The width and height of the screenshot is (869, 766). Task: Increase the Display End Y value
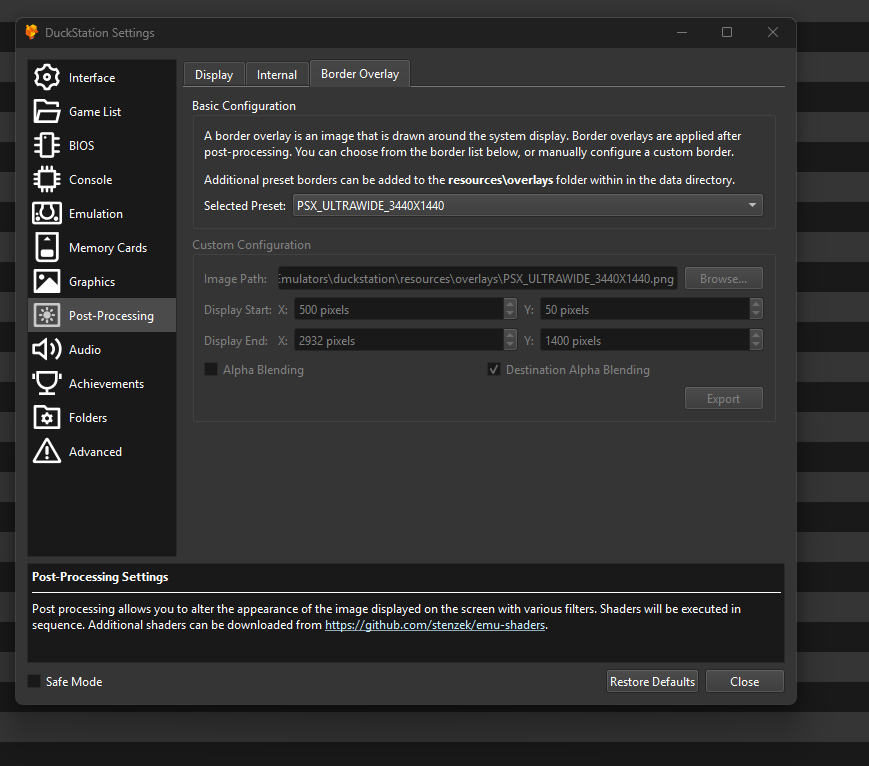tap(756, 335)
